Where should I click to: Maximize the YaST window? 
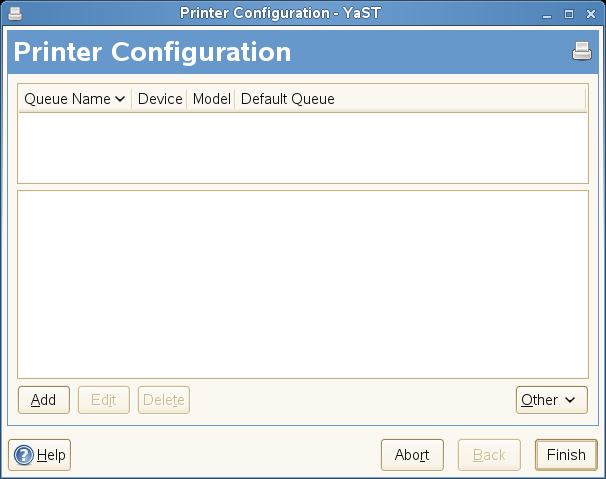tap(569, 14)
